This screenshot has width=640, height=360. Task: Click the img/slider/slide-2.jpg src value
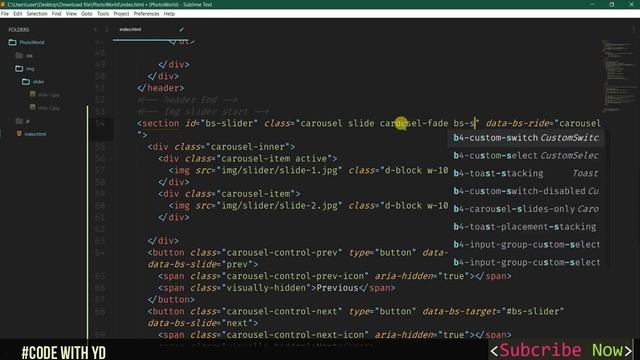pyautogui.click(x=280, y=206)
